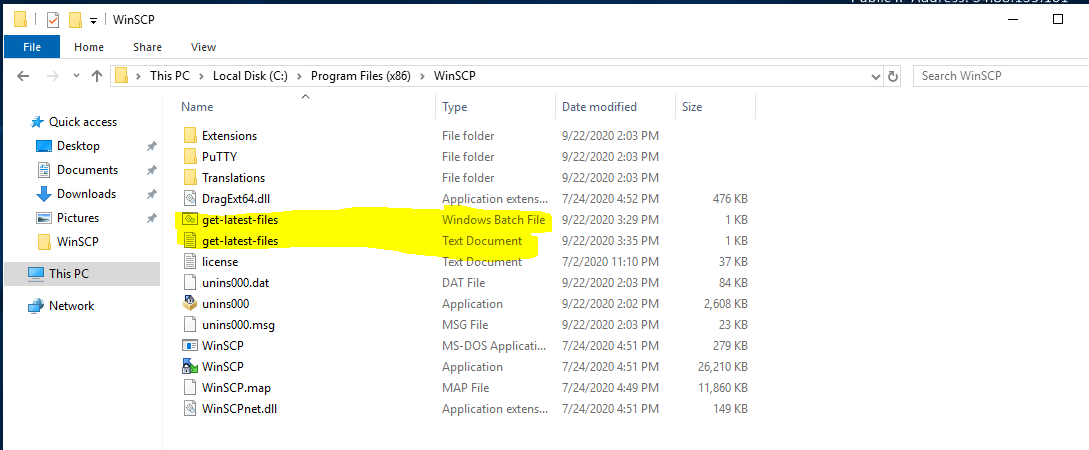This screenshot has width=1089, height=450.
Task: Go up one folder level arrow
Action: [x=97, y=76]
